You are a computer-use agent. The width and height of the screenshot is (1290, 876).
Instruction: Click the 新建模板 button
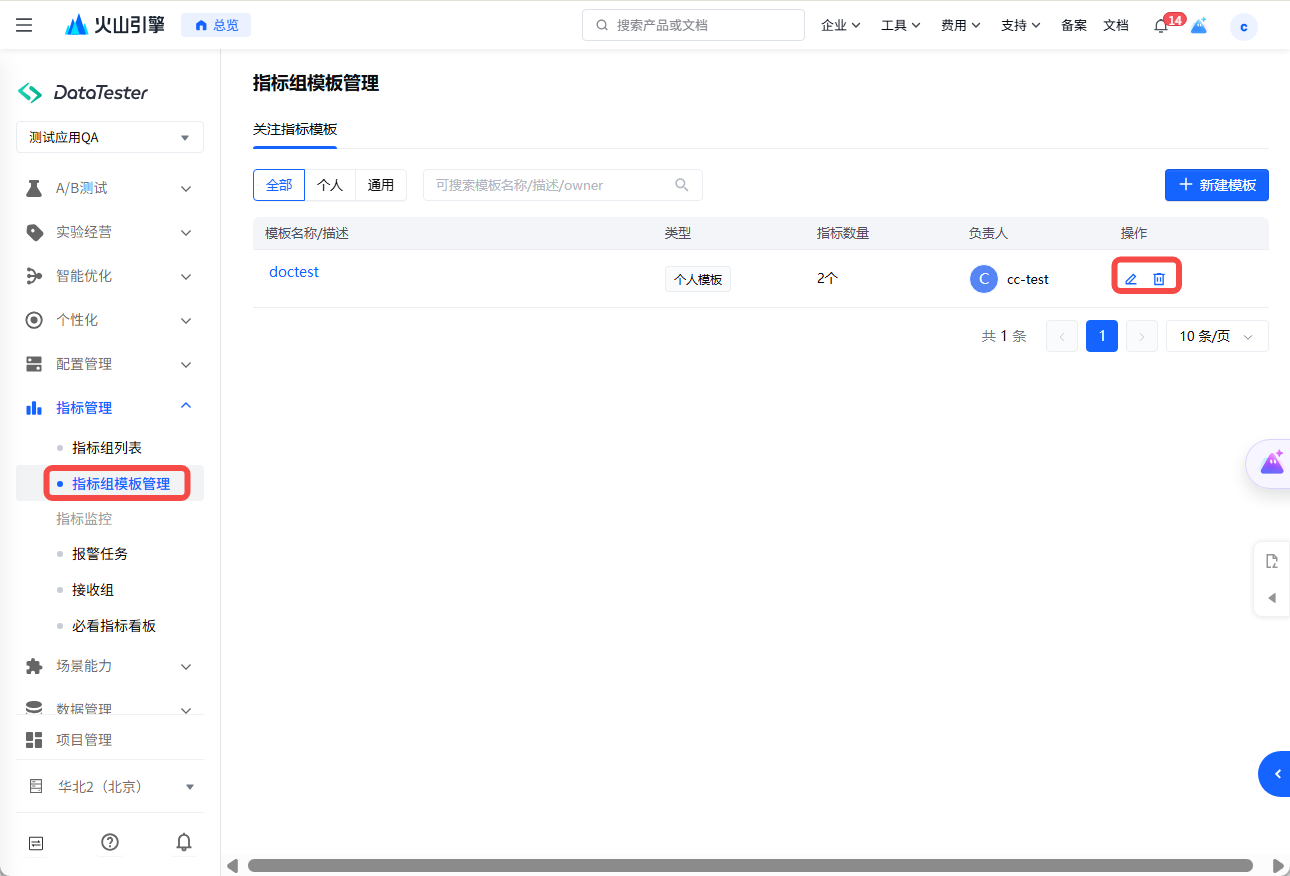1216,185
